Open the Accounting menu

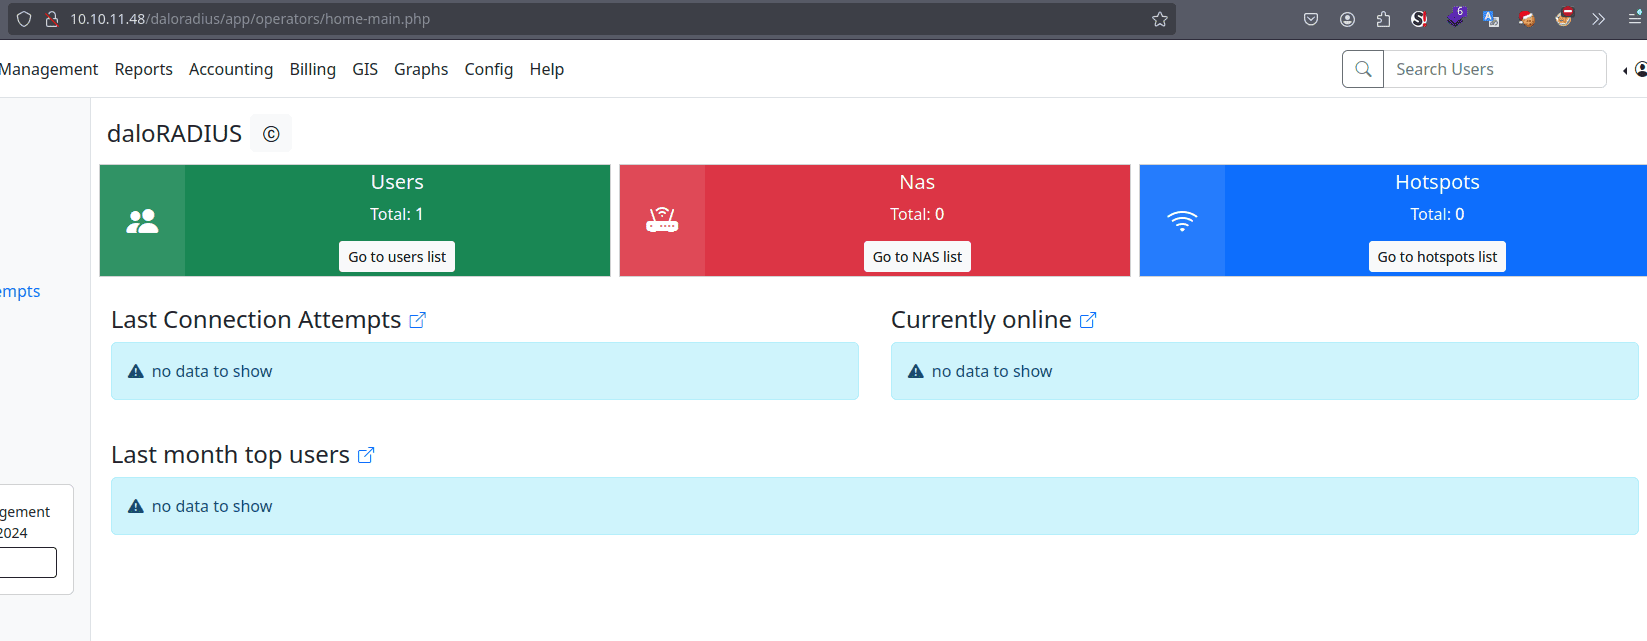tap(231, 69)
